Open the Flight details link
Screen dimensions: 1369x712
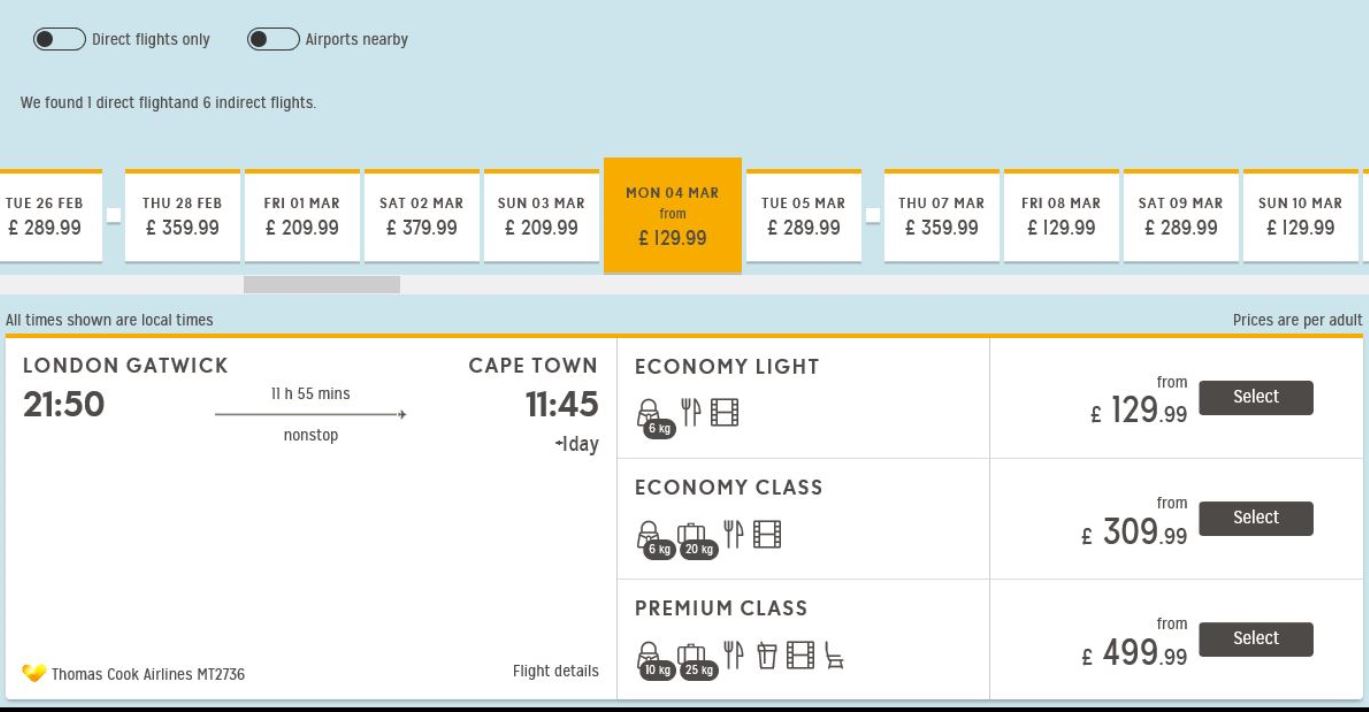click(556, 671)
